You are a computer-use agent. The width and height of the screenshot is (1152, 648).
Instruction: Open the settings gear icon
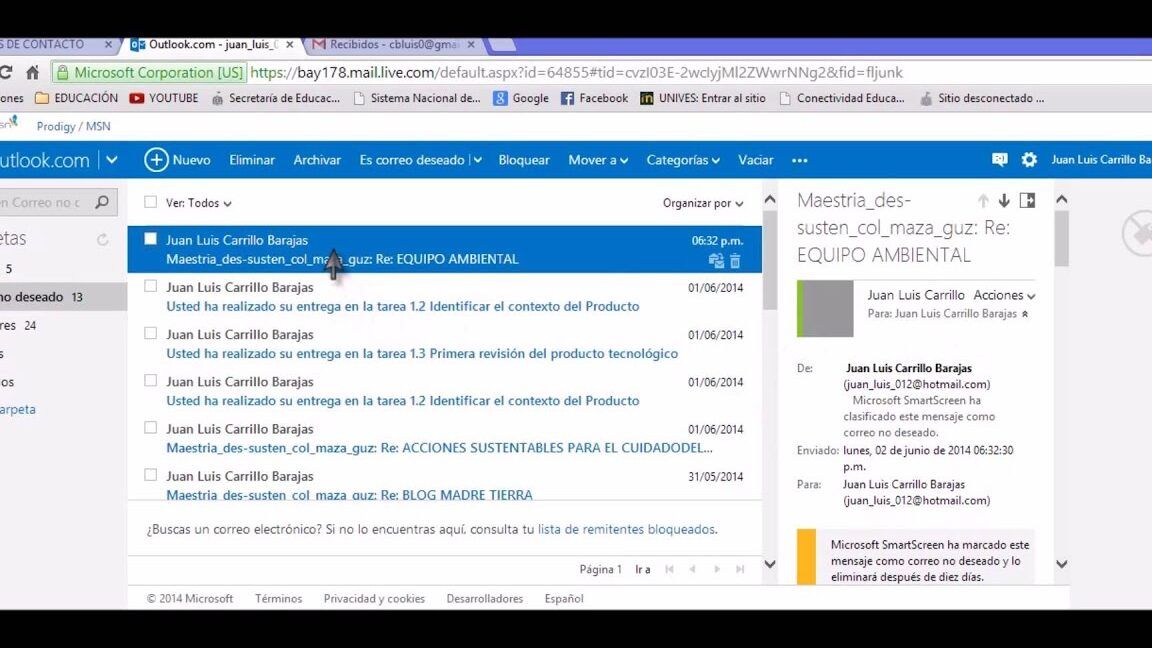[x=1029, y=159]
